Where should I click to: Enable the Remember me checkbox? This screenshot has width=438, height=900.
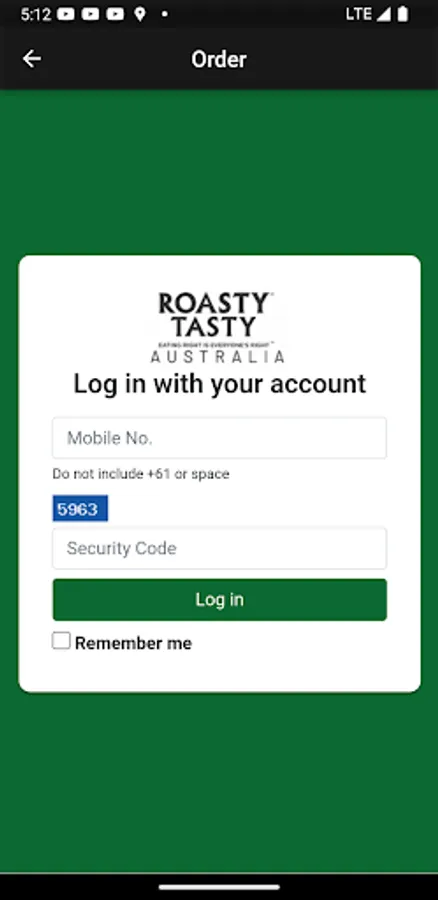[x=61, y=641]
